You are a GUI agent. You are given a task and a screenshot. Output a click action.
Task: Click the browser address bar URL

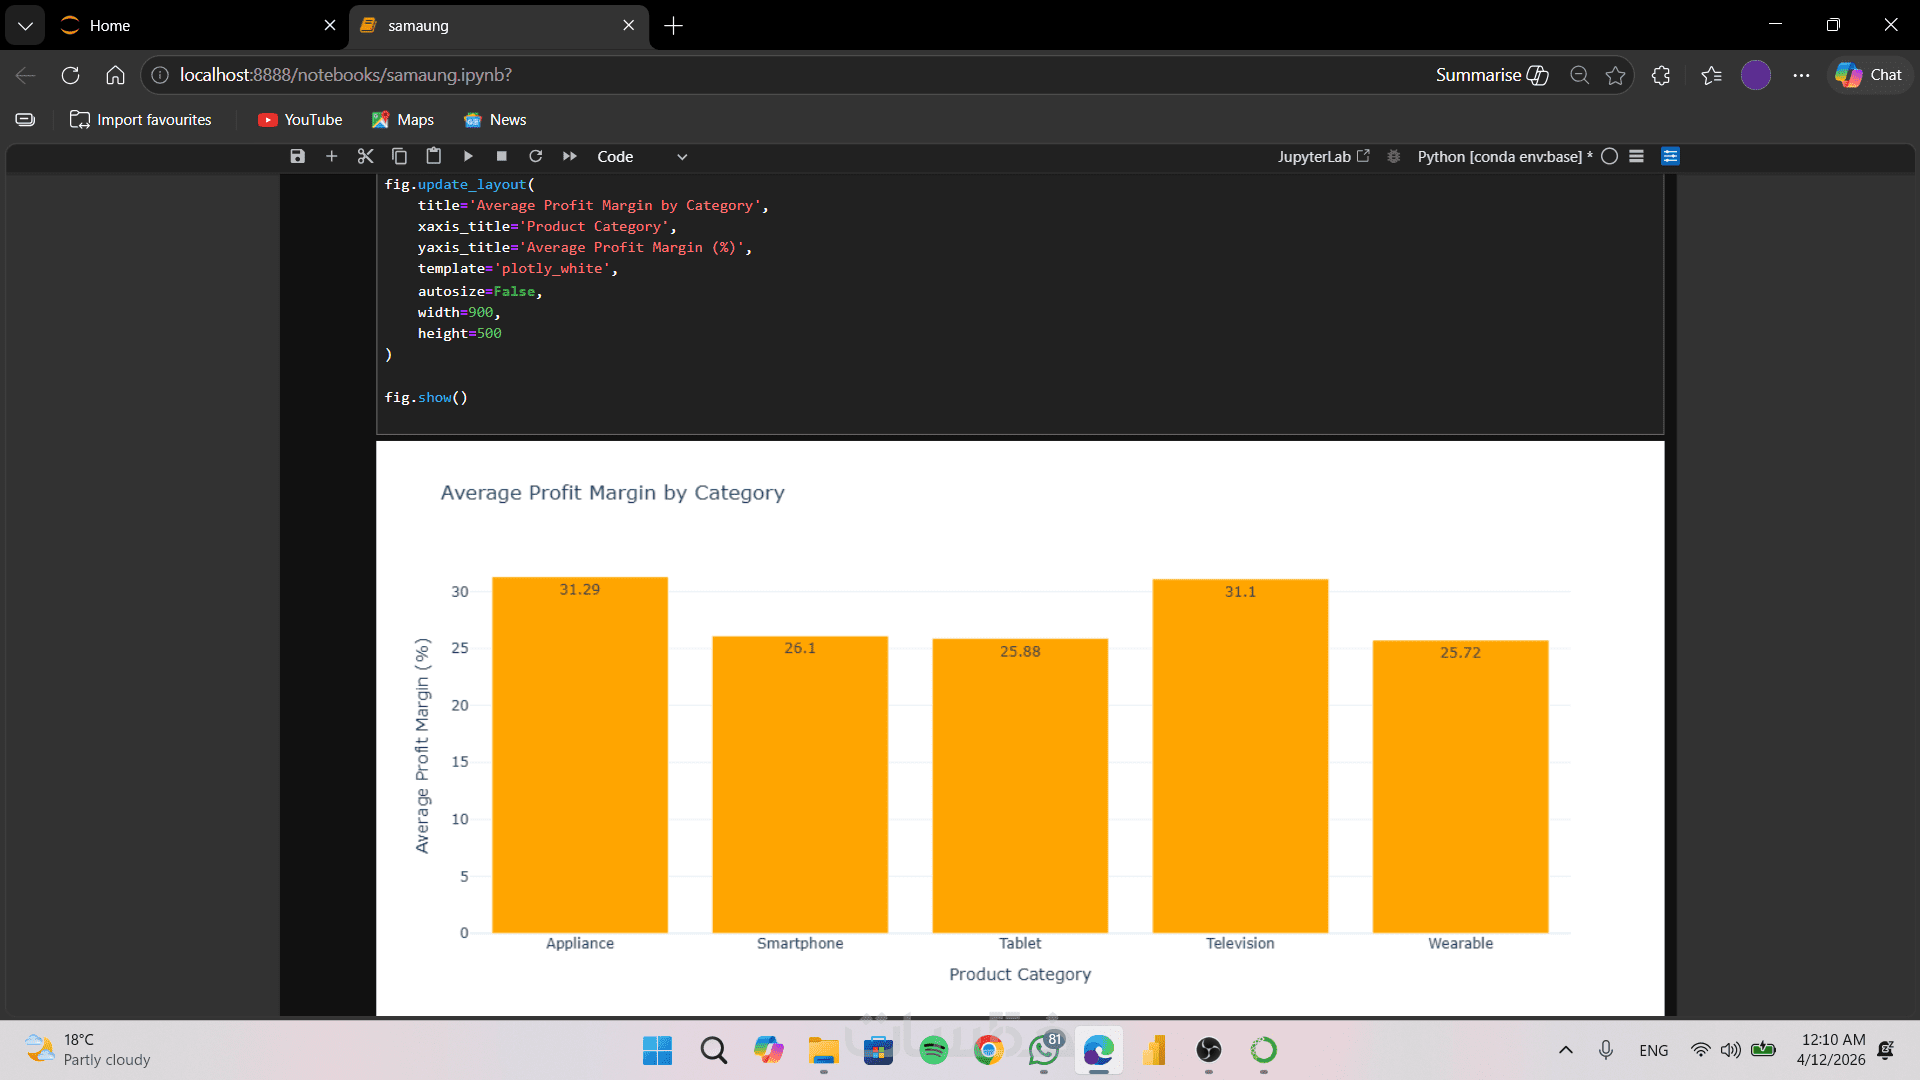coord(346,75)
